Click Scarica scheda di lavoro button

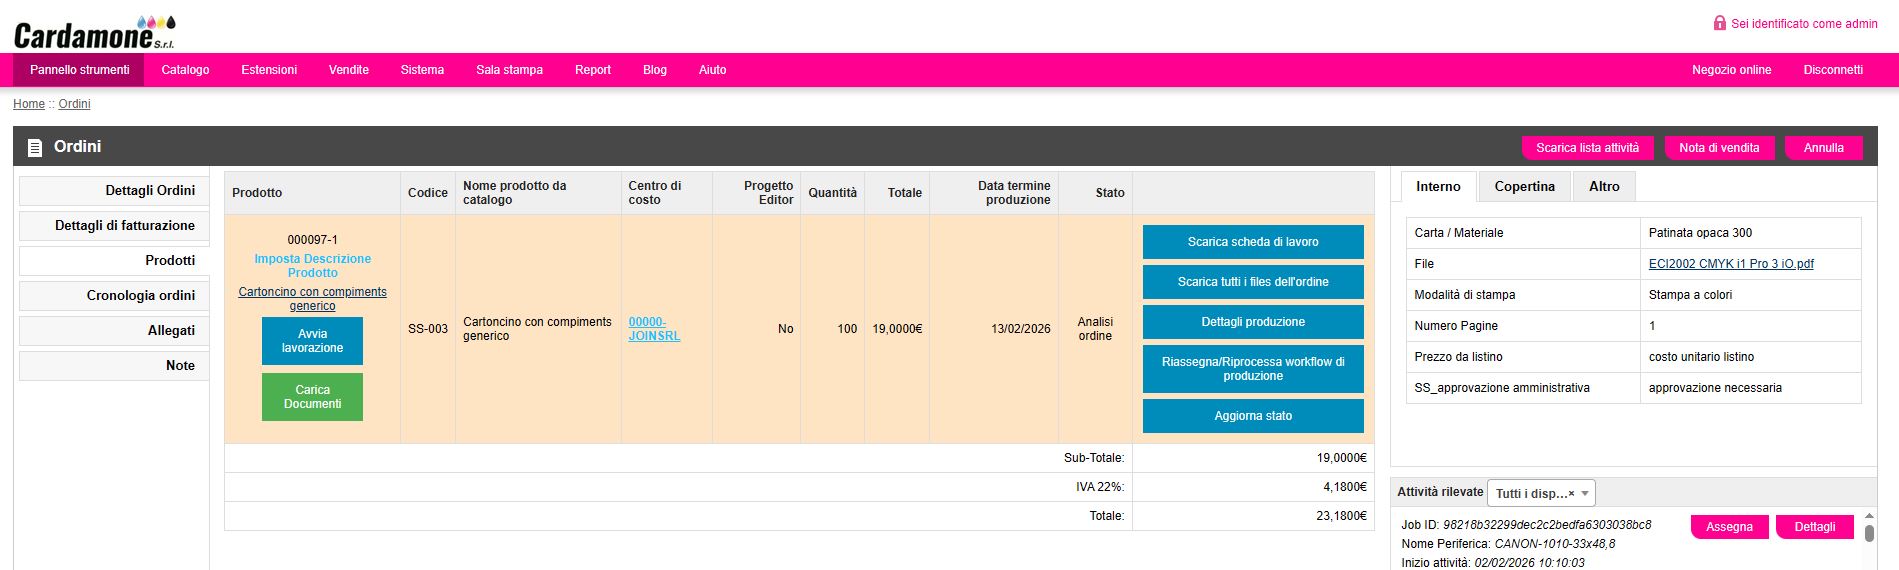point(1253,242)
